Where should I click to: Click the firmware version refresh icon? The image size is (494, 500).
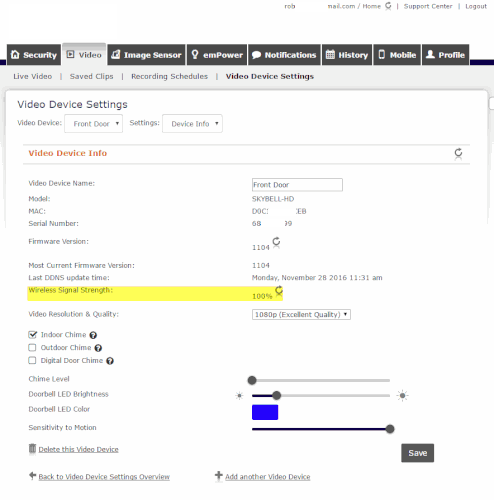(276, 241)
